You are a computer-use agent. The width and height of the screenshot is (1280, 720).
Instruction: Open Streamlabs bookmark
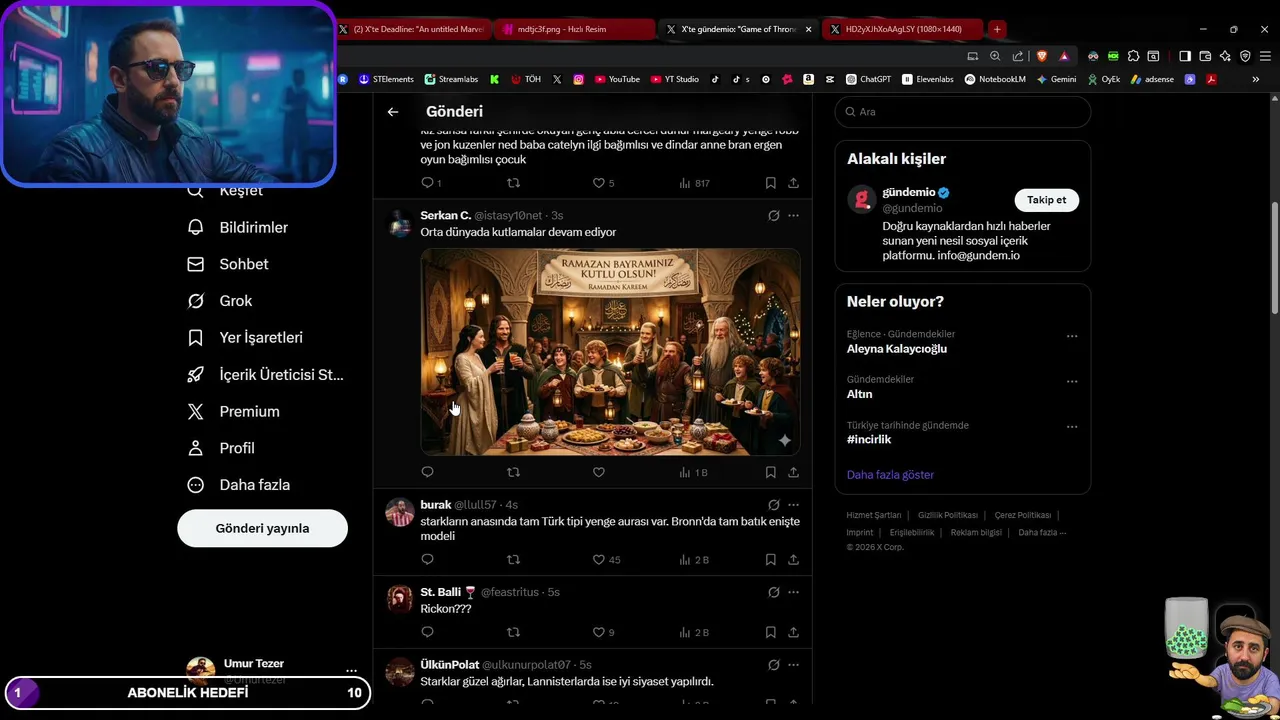coord(451,79)
